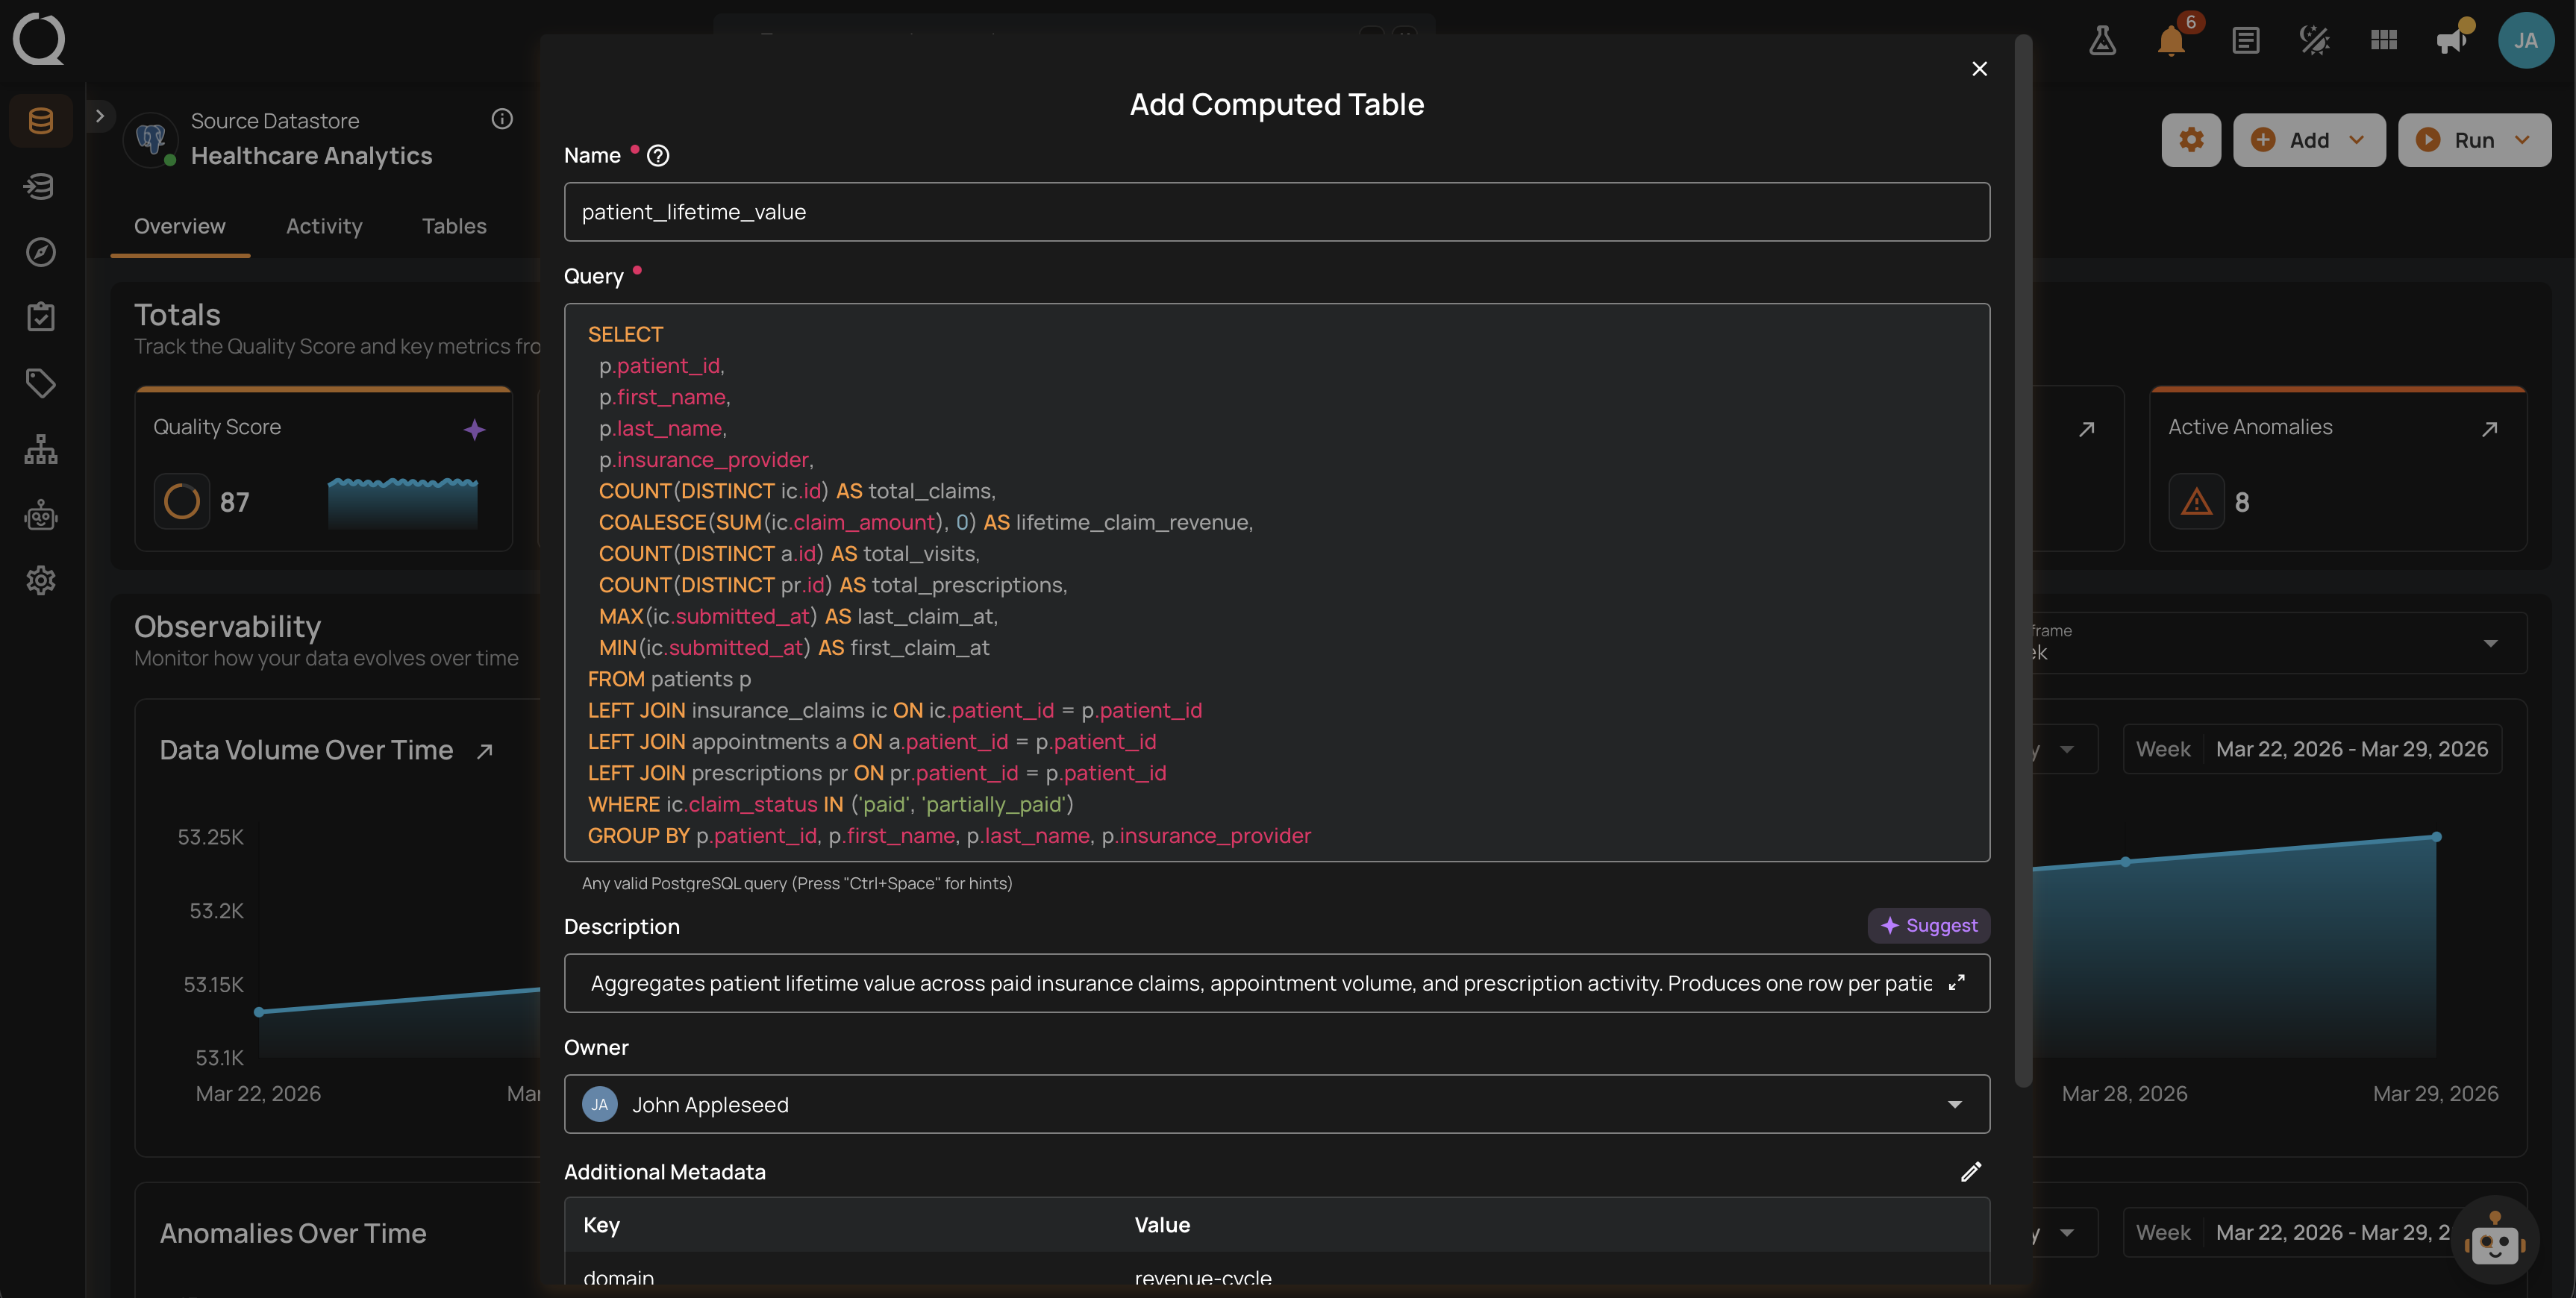Open the enrichment datastores sidebar icon

[40, 186]
